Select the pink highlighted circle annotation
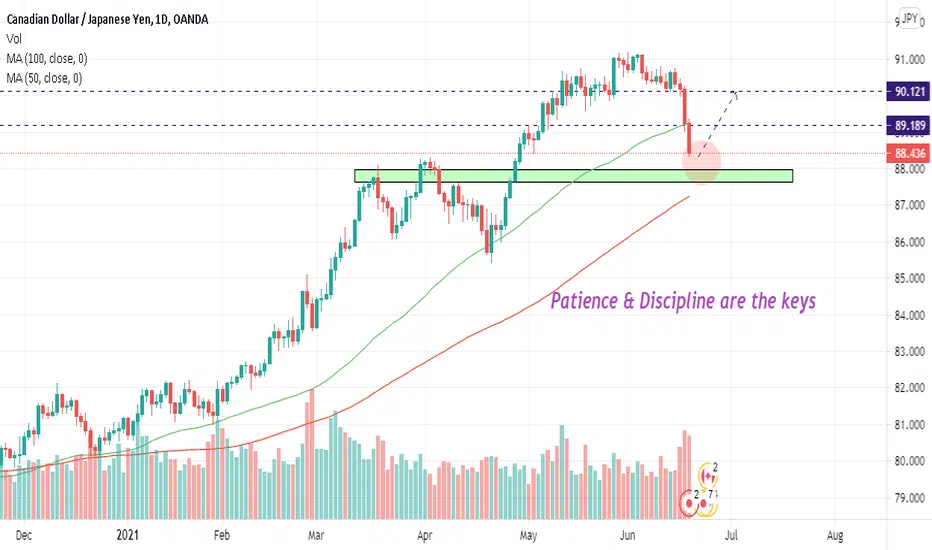 pyautogui.click(x=701, y=161)
